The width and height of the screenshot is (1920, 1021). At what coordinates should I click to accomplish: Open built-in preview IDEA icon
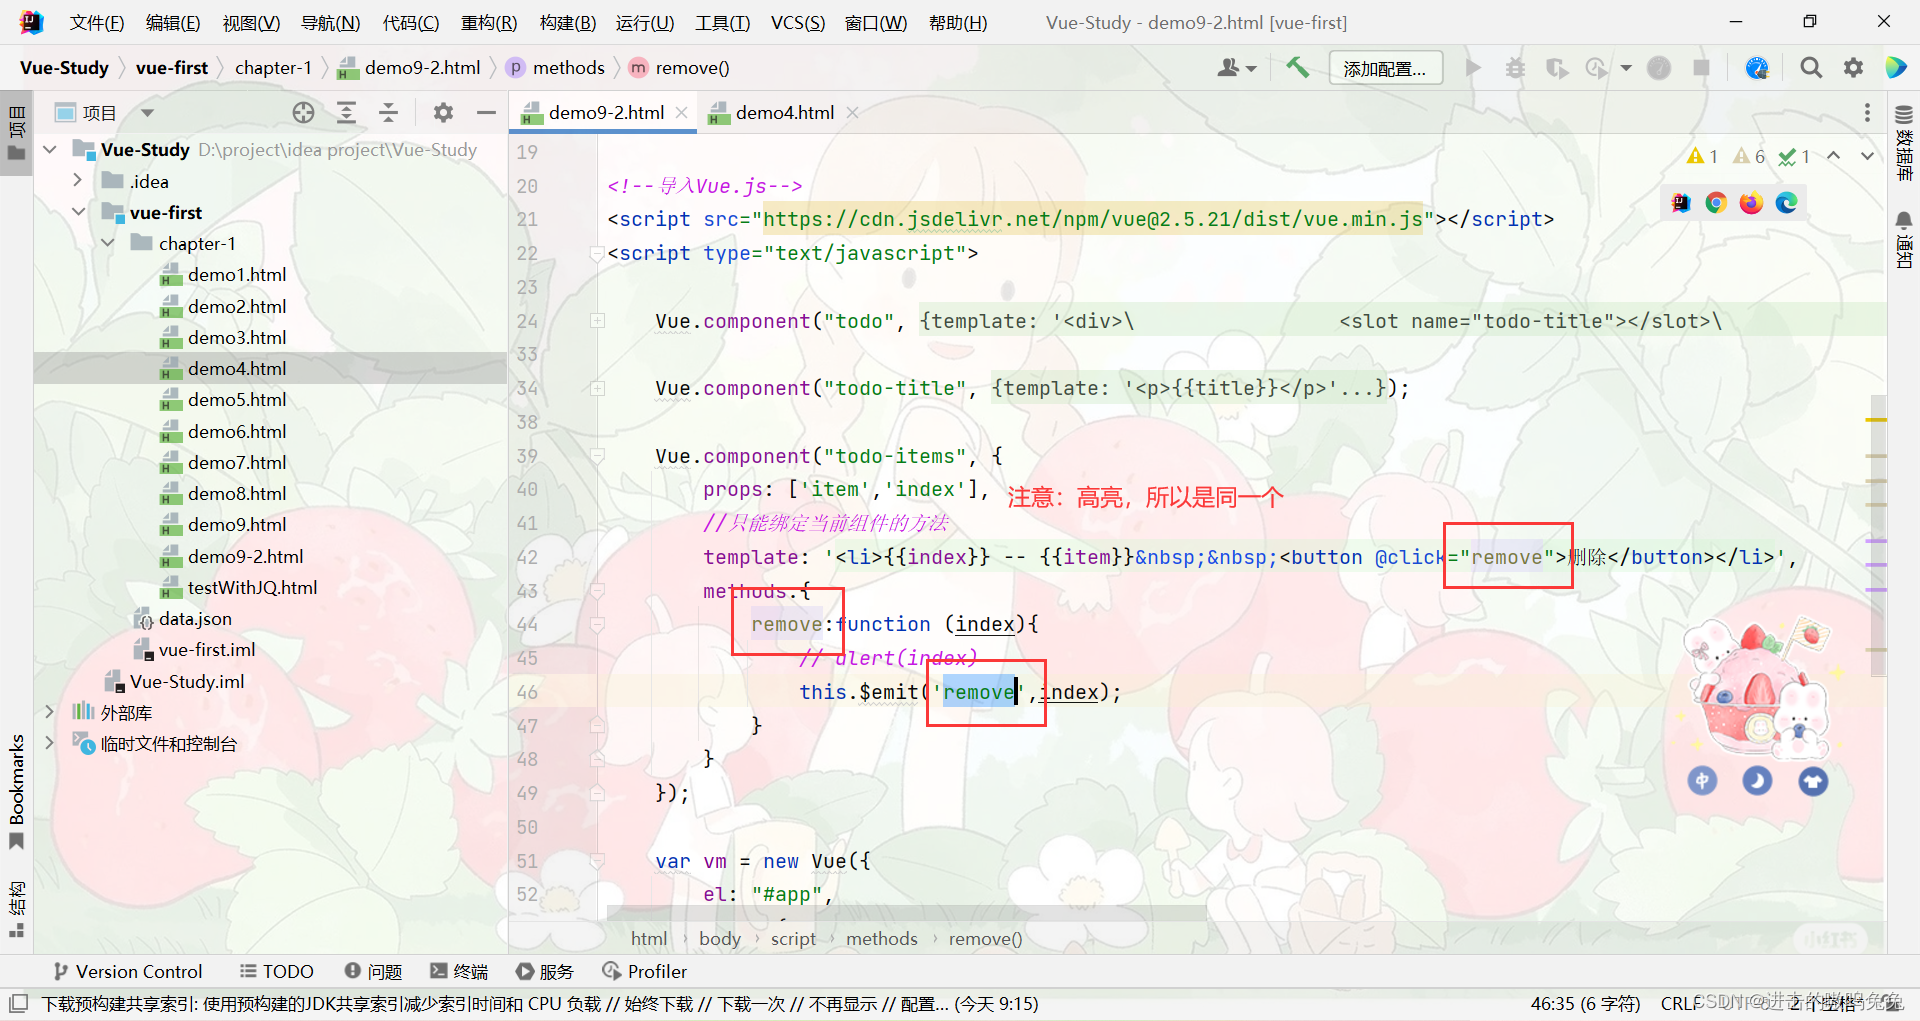click(x=1681, y=203)
